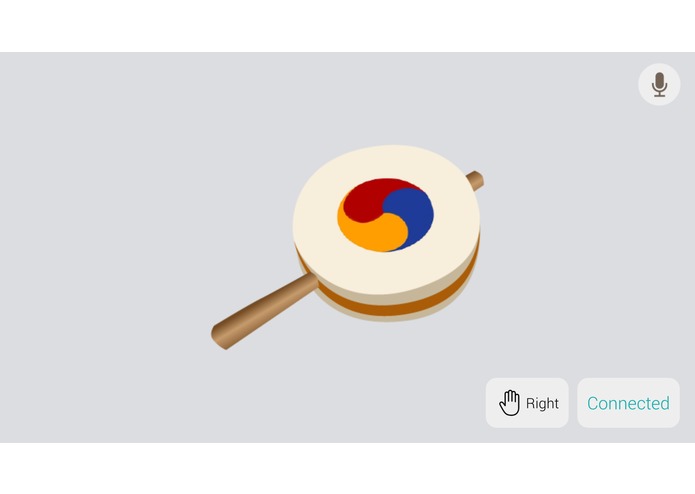Tap the cream drumhead above the swirl
695x494 pixels.
pos(386,162)
